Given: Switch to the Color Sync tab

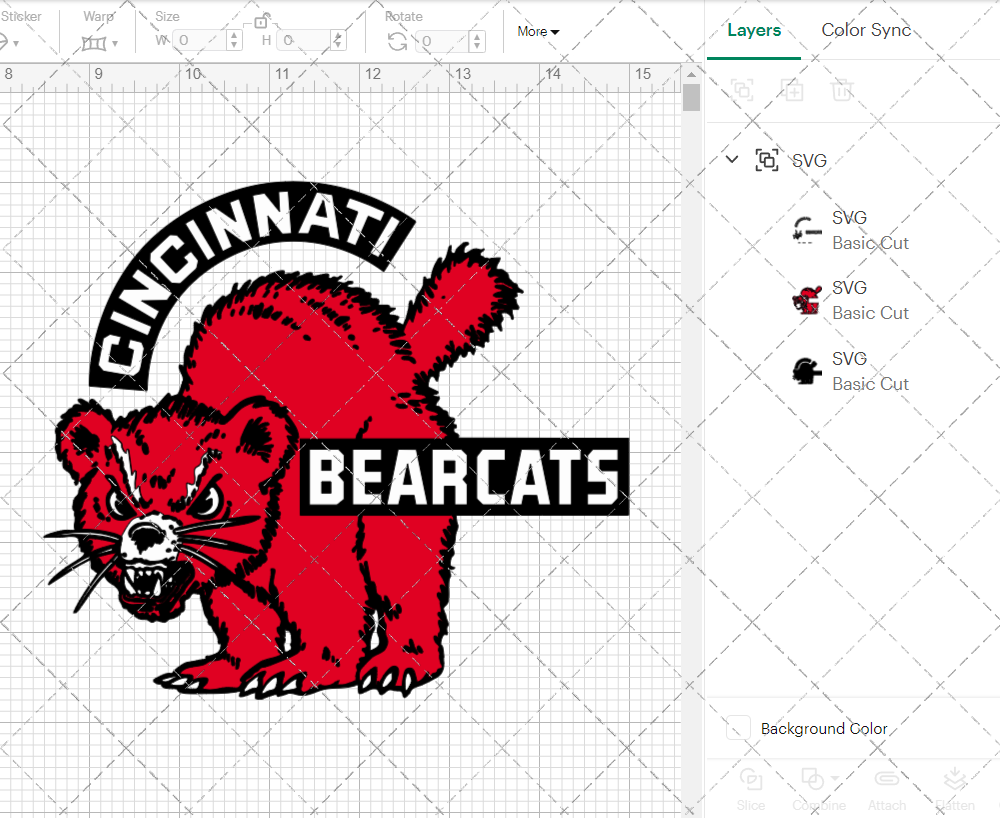Looking at the screenshot, I should tap(866, 30).
